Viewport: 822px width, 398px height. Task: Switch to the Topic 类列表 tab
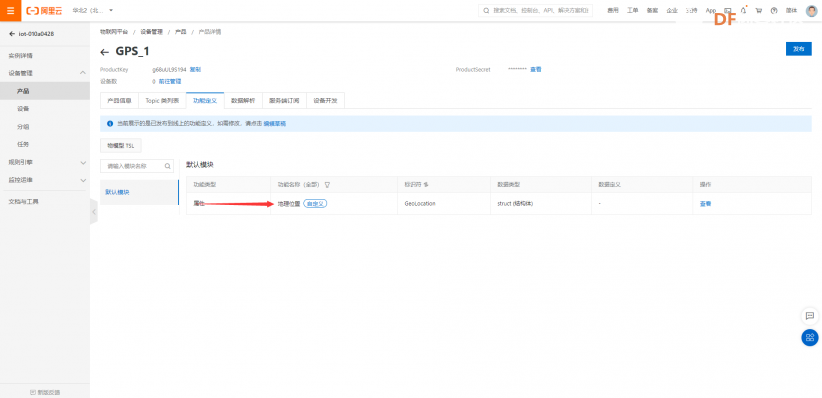coord(162,100)
